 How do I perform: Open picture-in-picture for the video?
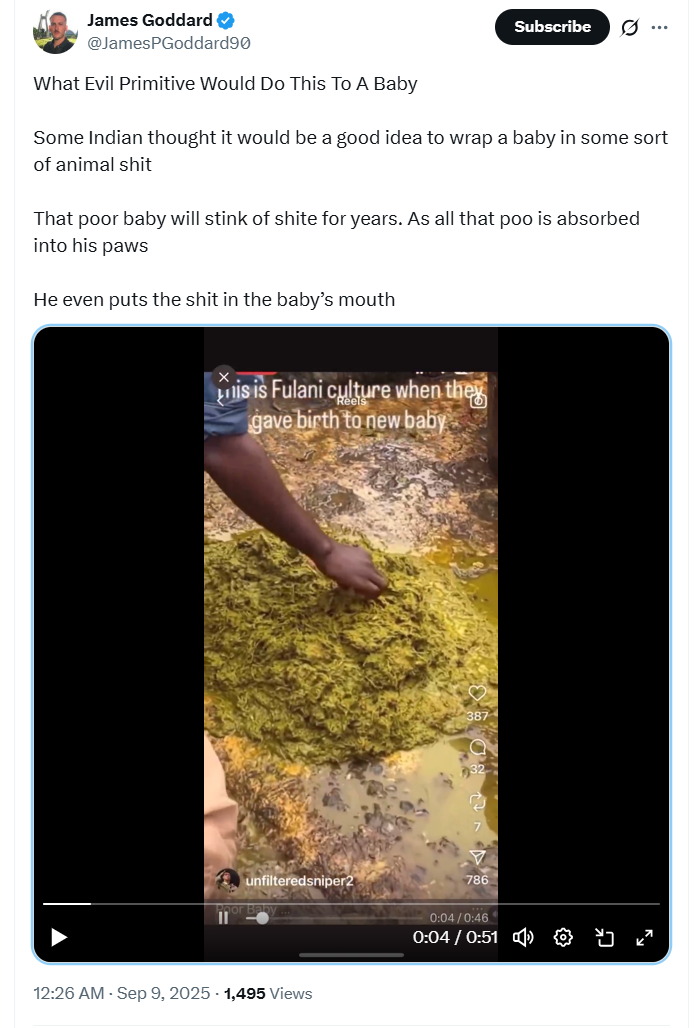pyautogui.click(x=604, y=937)
